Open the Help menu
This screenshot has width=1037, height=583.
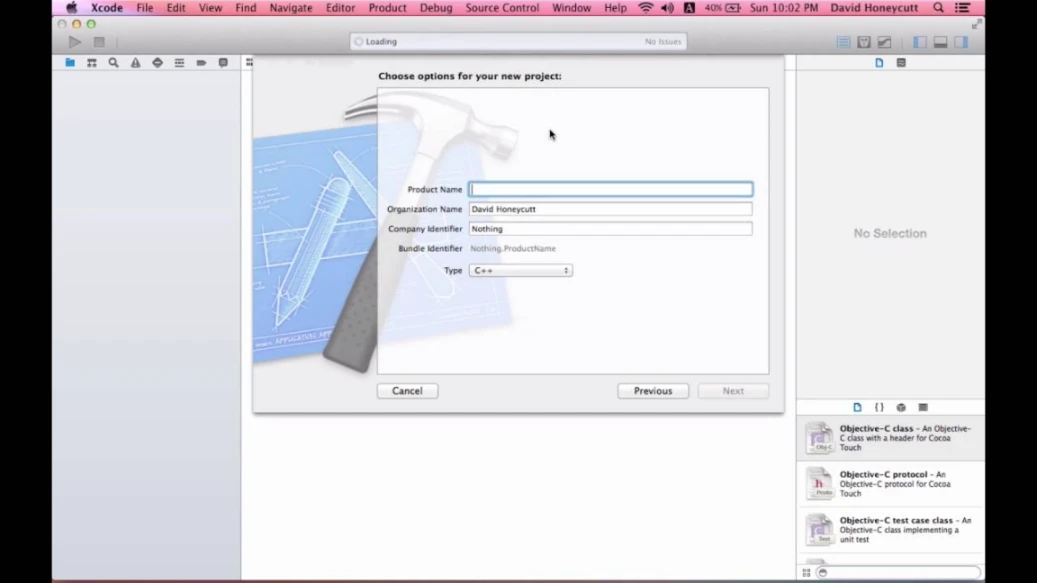tap(615, 8)
